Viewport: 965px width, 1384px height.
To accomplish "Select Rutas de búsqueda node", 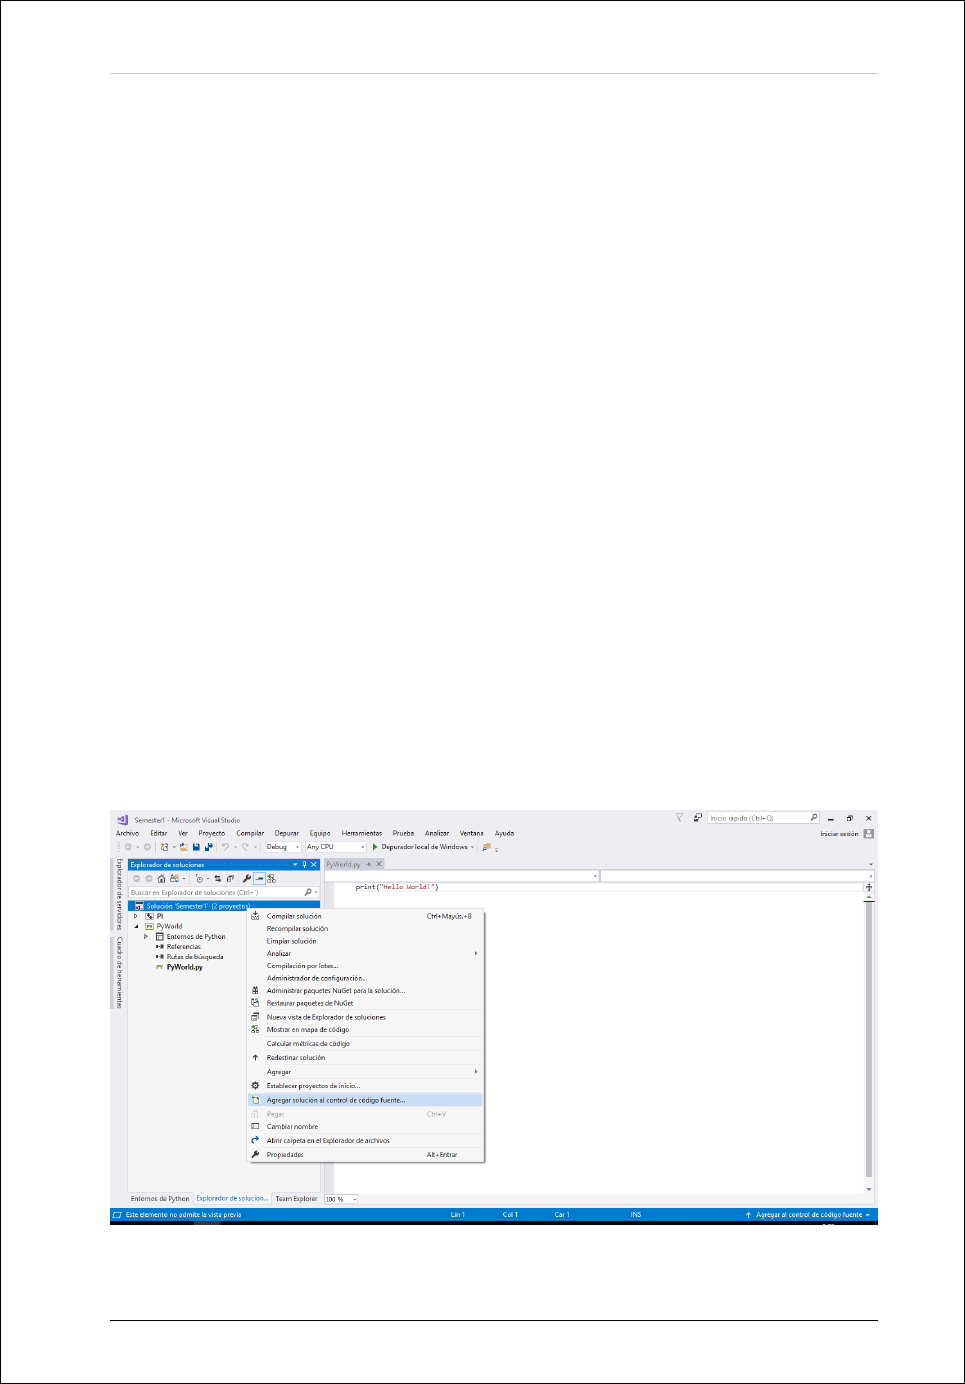I will point(195,957).
